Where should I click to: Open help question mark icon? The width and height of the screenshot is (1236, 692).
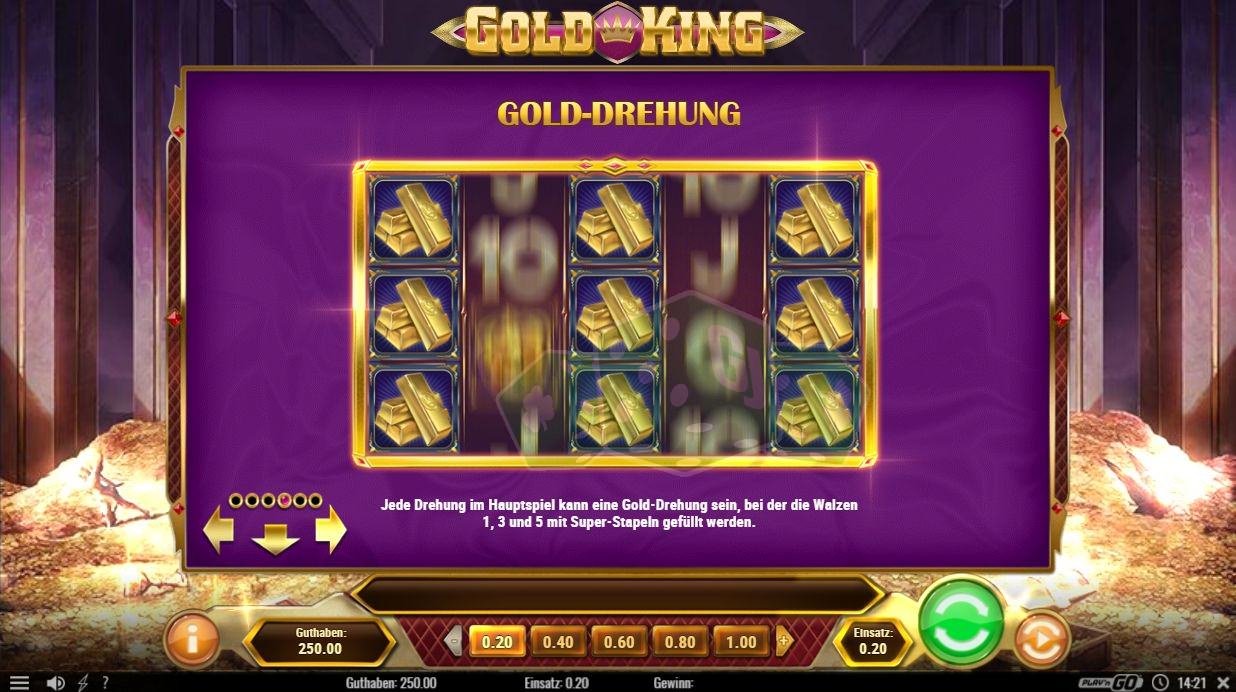click(x=105, y=683)
